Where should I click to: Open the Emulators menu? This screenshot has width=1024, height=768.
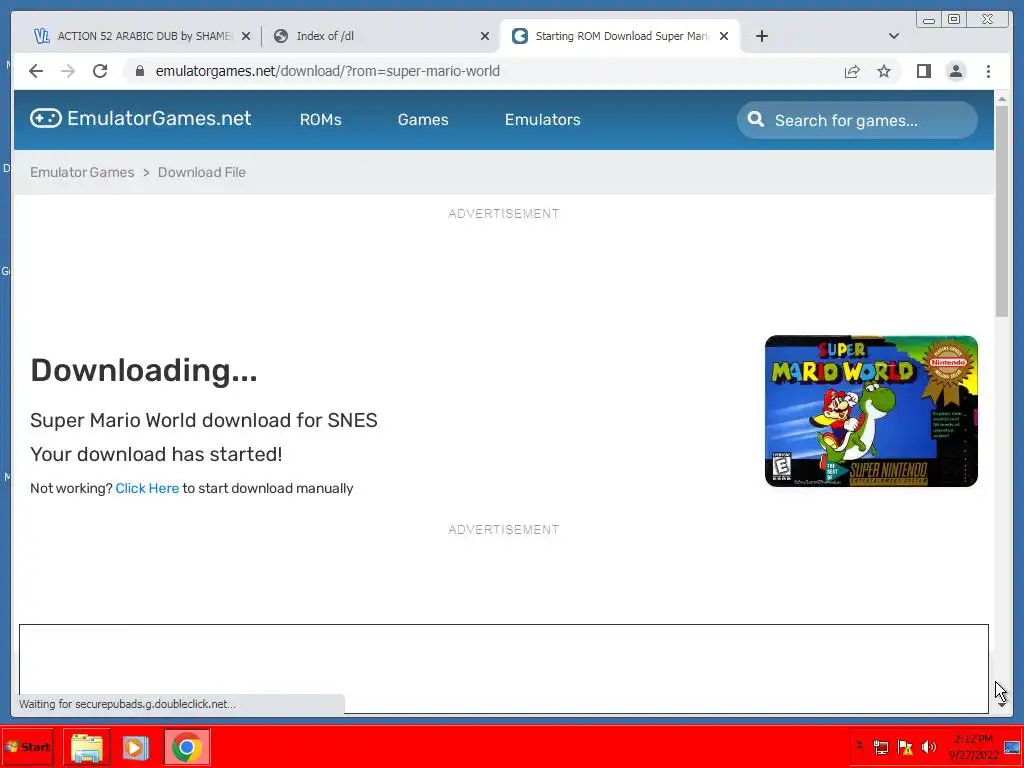coord(543,120)
